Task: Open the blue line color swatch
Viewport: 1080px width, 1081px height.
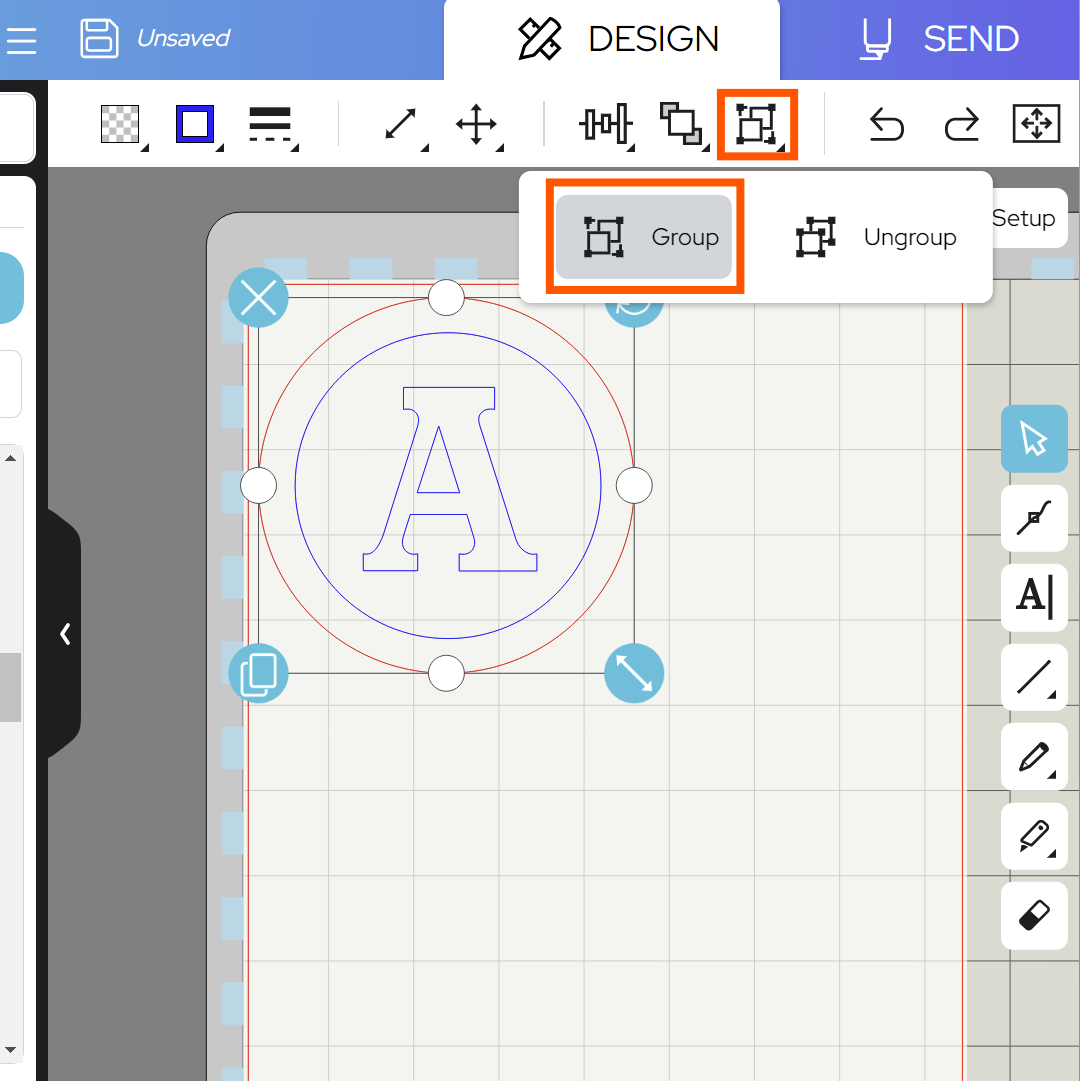Action: point(195,124)
